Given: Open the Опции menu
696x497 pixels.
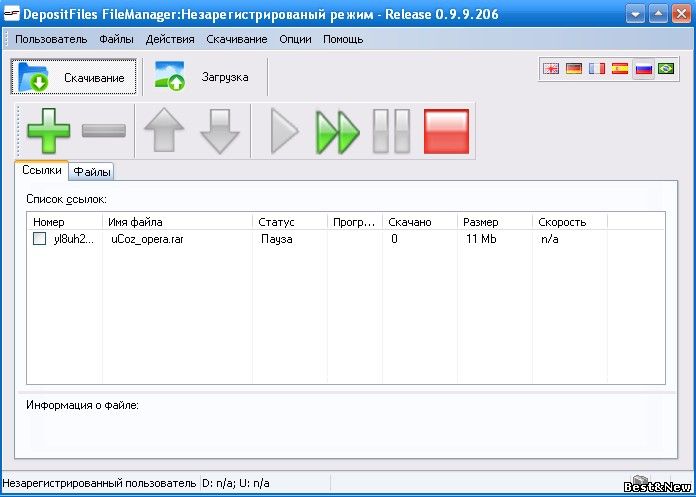Looking at the screenshot, I should click(295, 39).
